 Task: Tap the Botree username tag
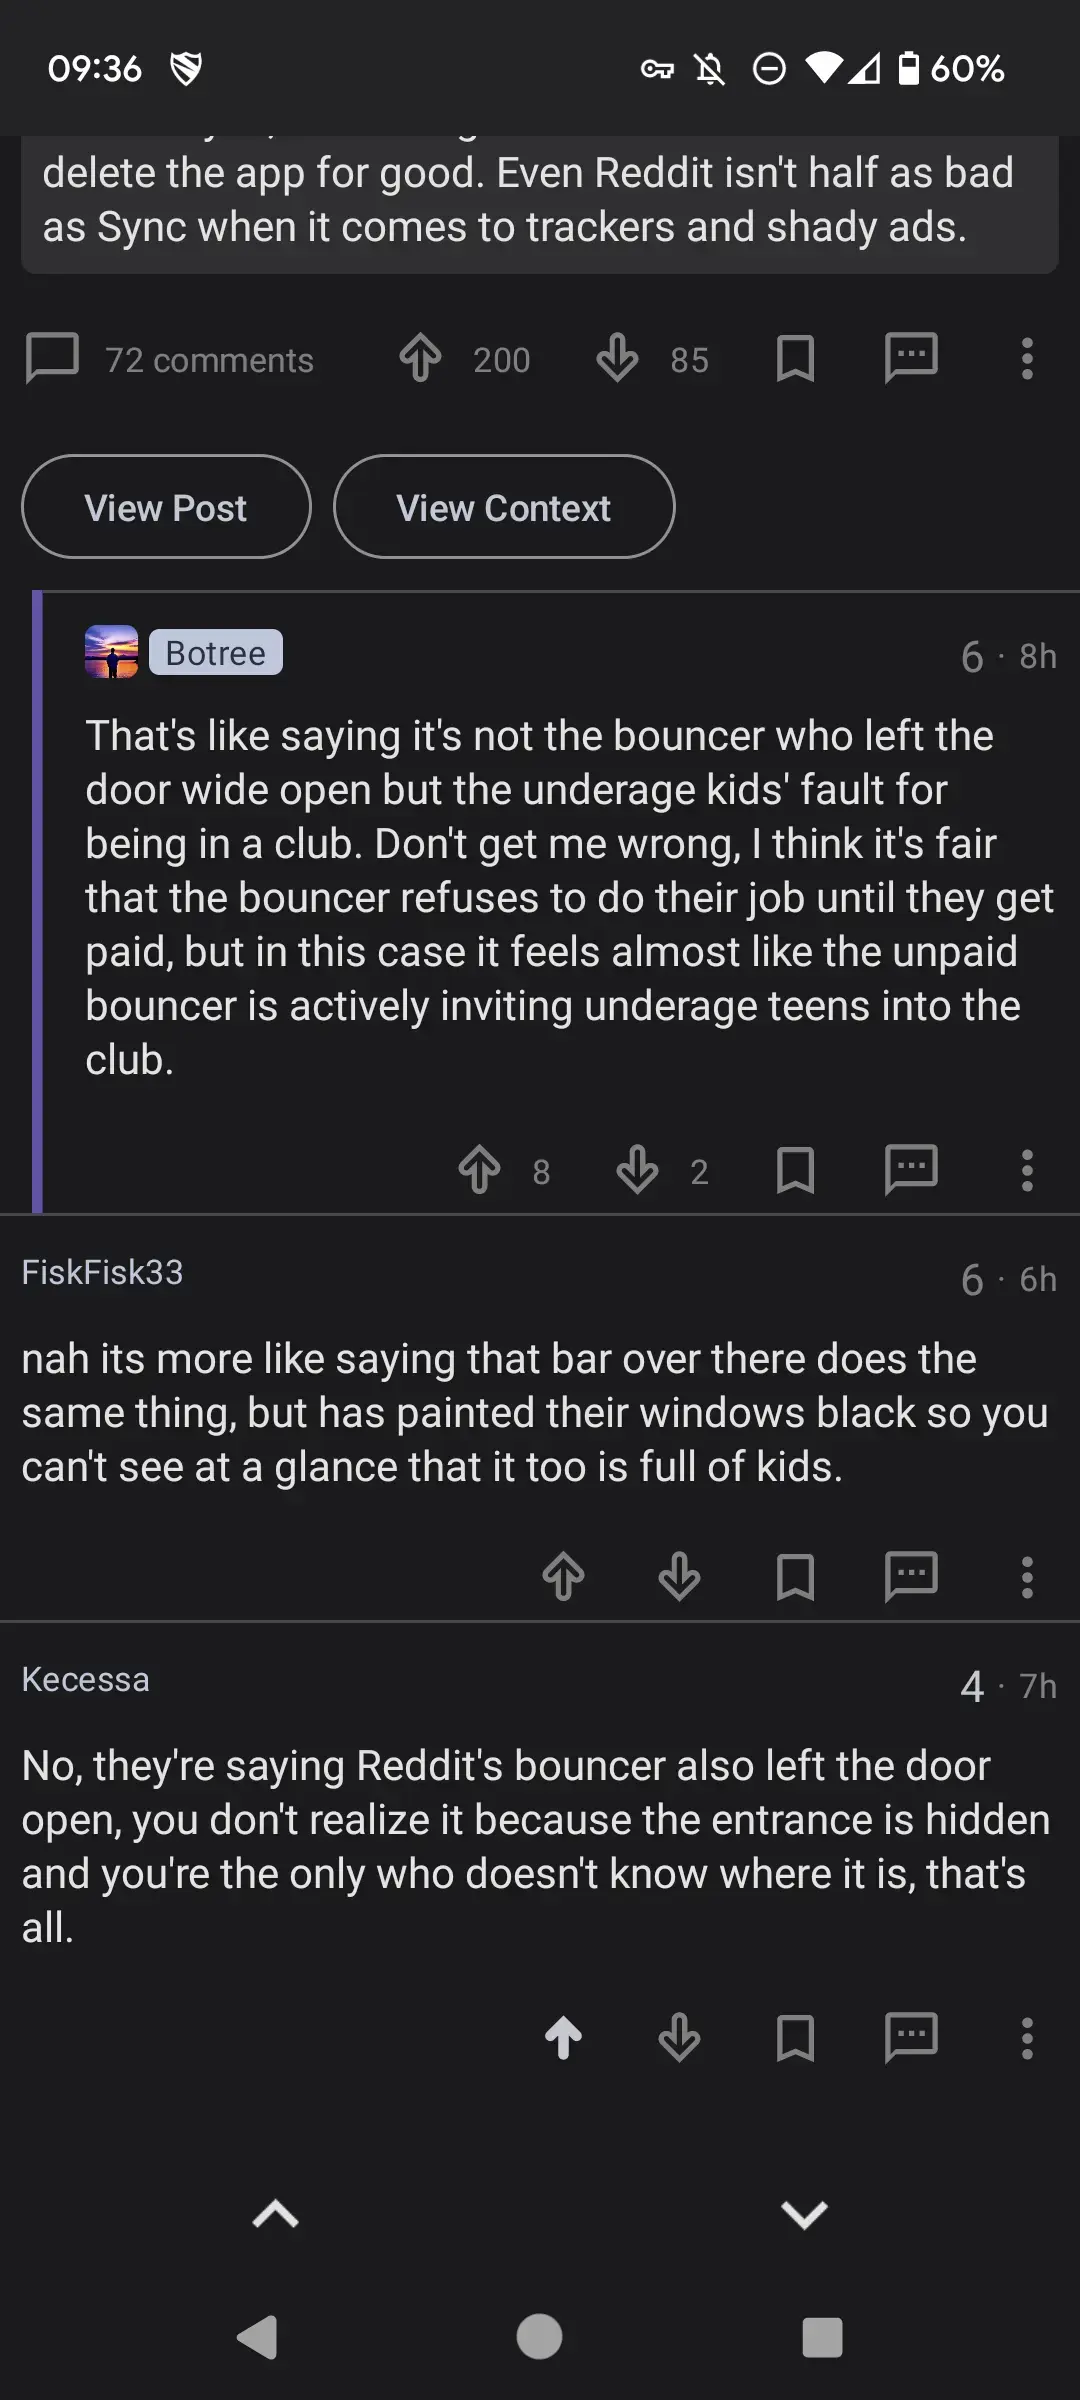tap(216, 652)
